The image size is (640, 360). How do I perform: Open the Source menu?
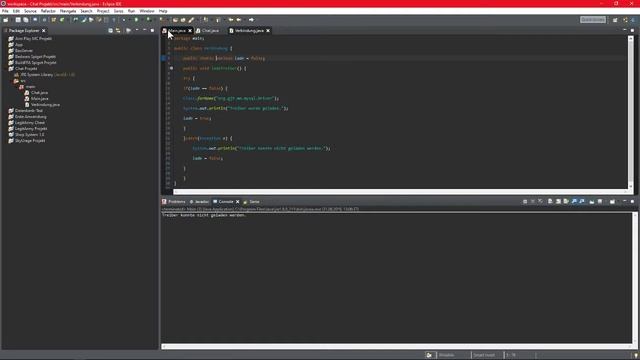[x=30, y=11]
